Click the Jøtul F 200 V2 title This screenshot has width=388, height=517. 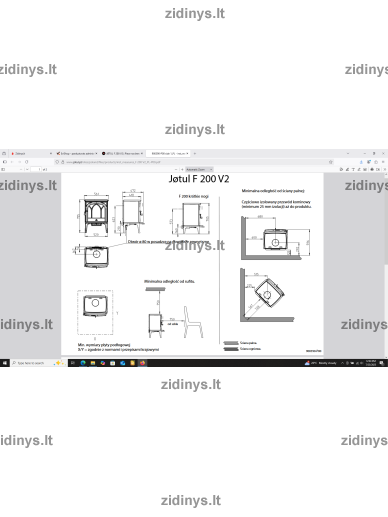[x=199, y=179]
